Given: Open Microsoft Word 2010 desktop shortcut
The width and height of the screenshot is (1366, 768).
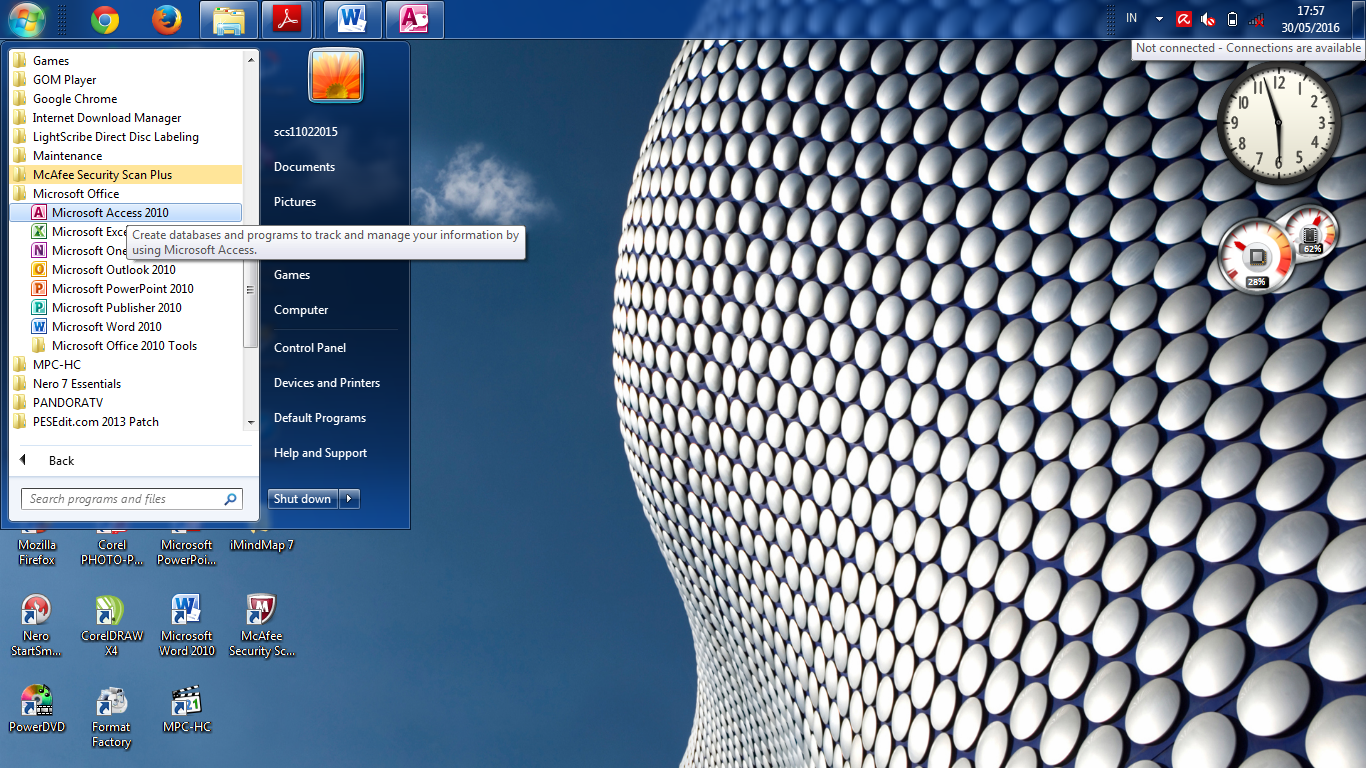Looking at the screenshot, I should click(x=187, y=626).
